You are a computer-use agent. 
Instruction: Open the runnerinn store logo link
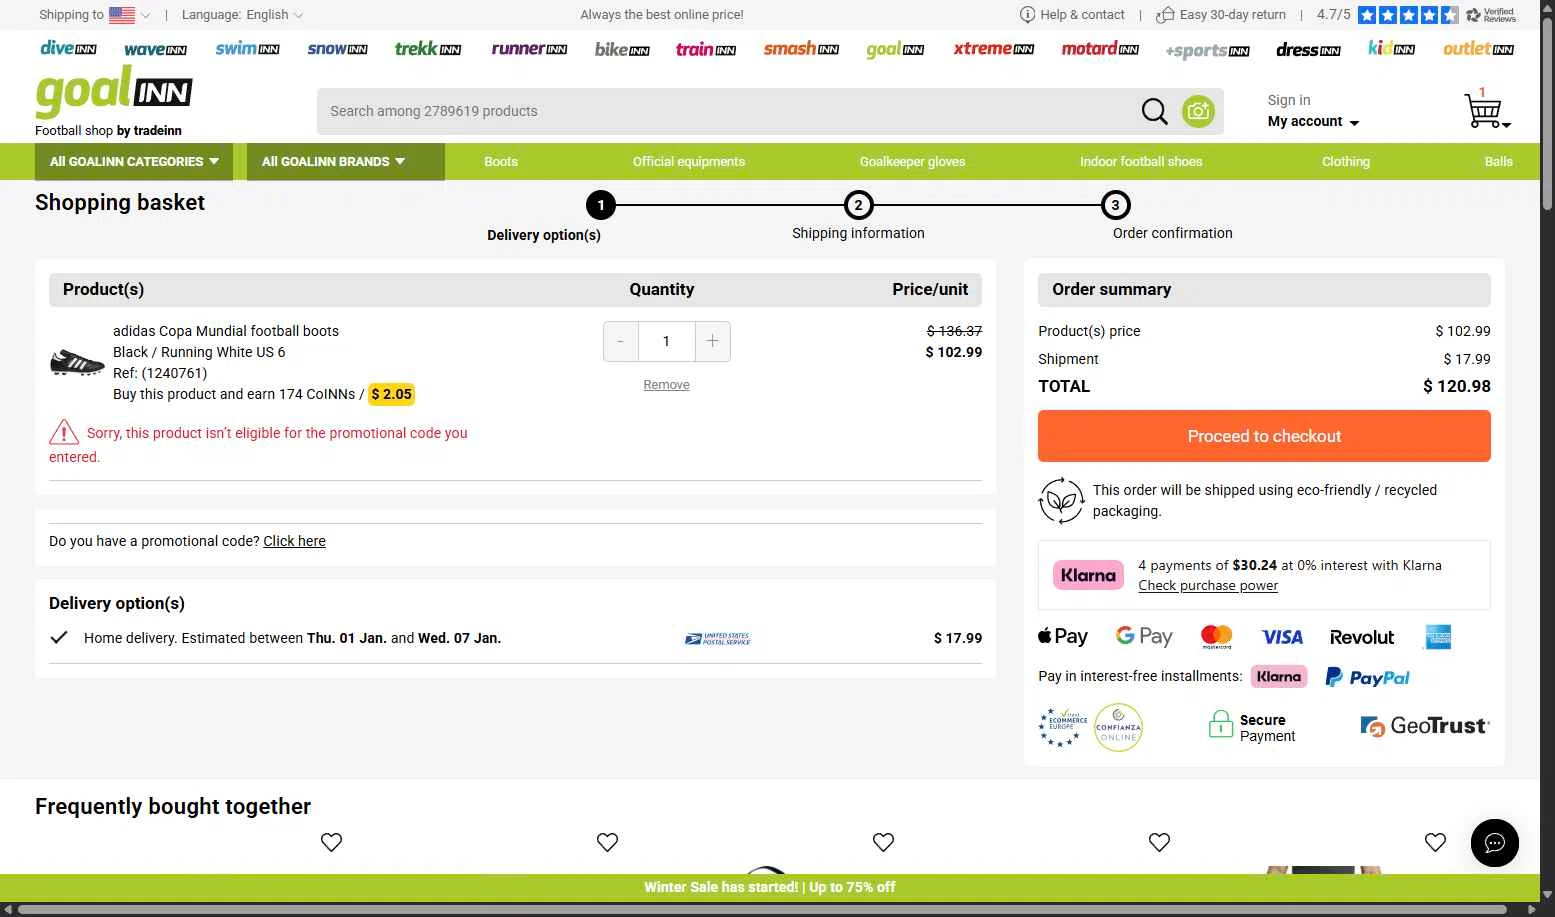529,48
